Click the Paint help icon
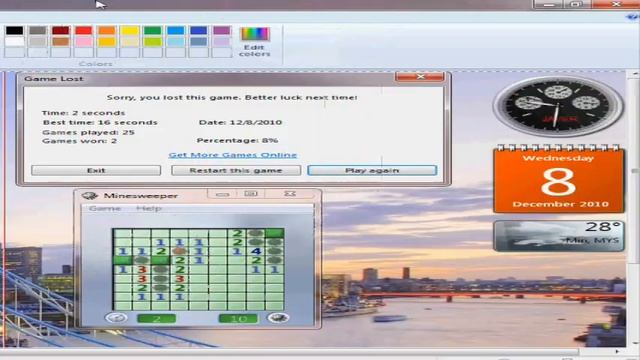Viewport: 640px width, 360px height. [x=633, y=17]
